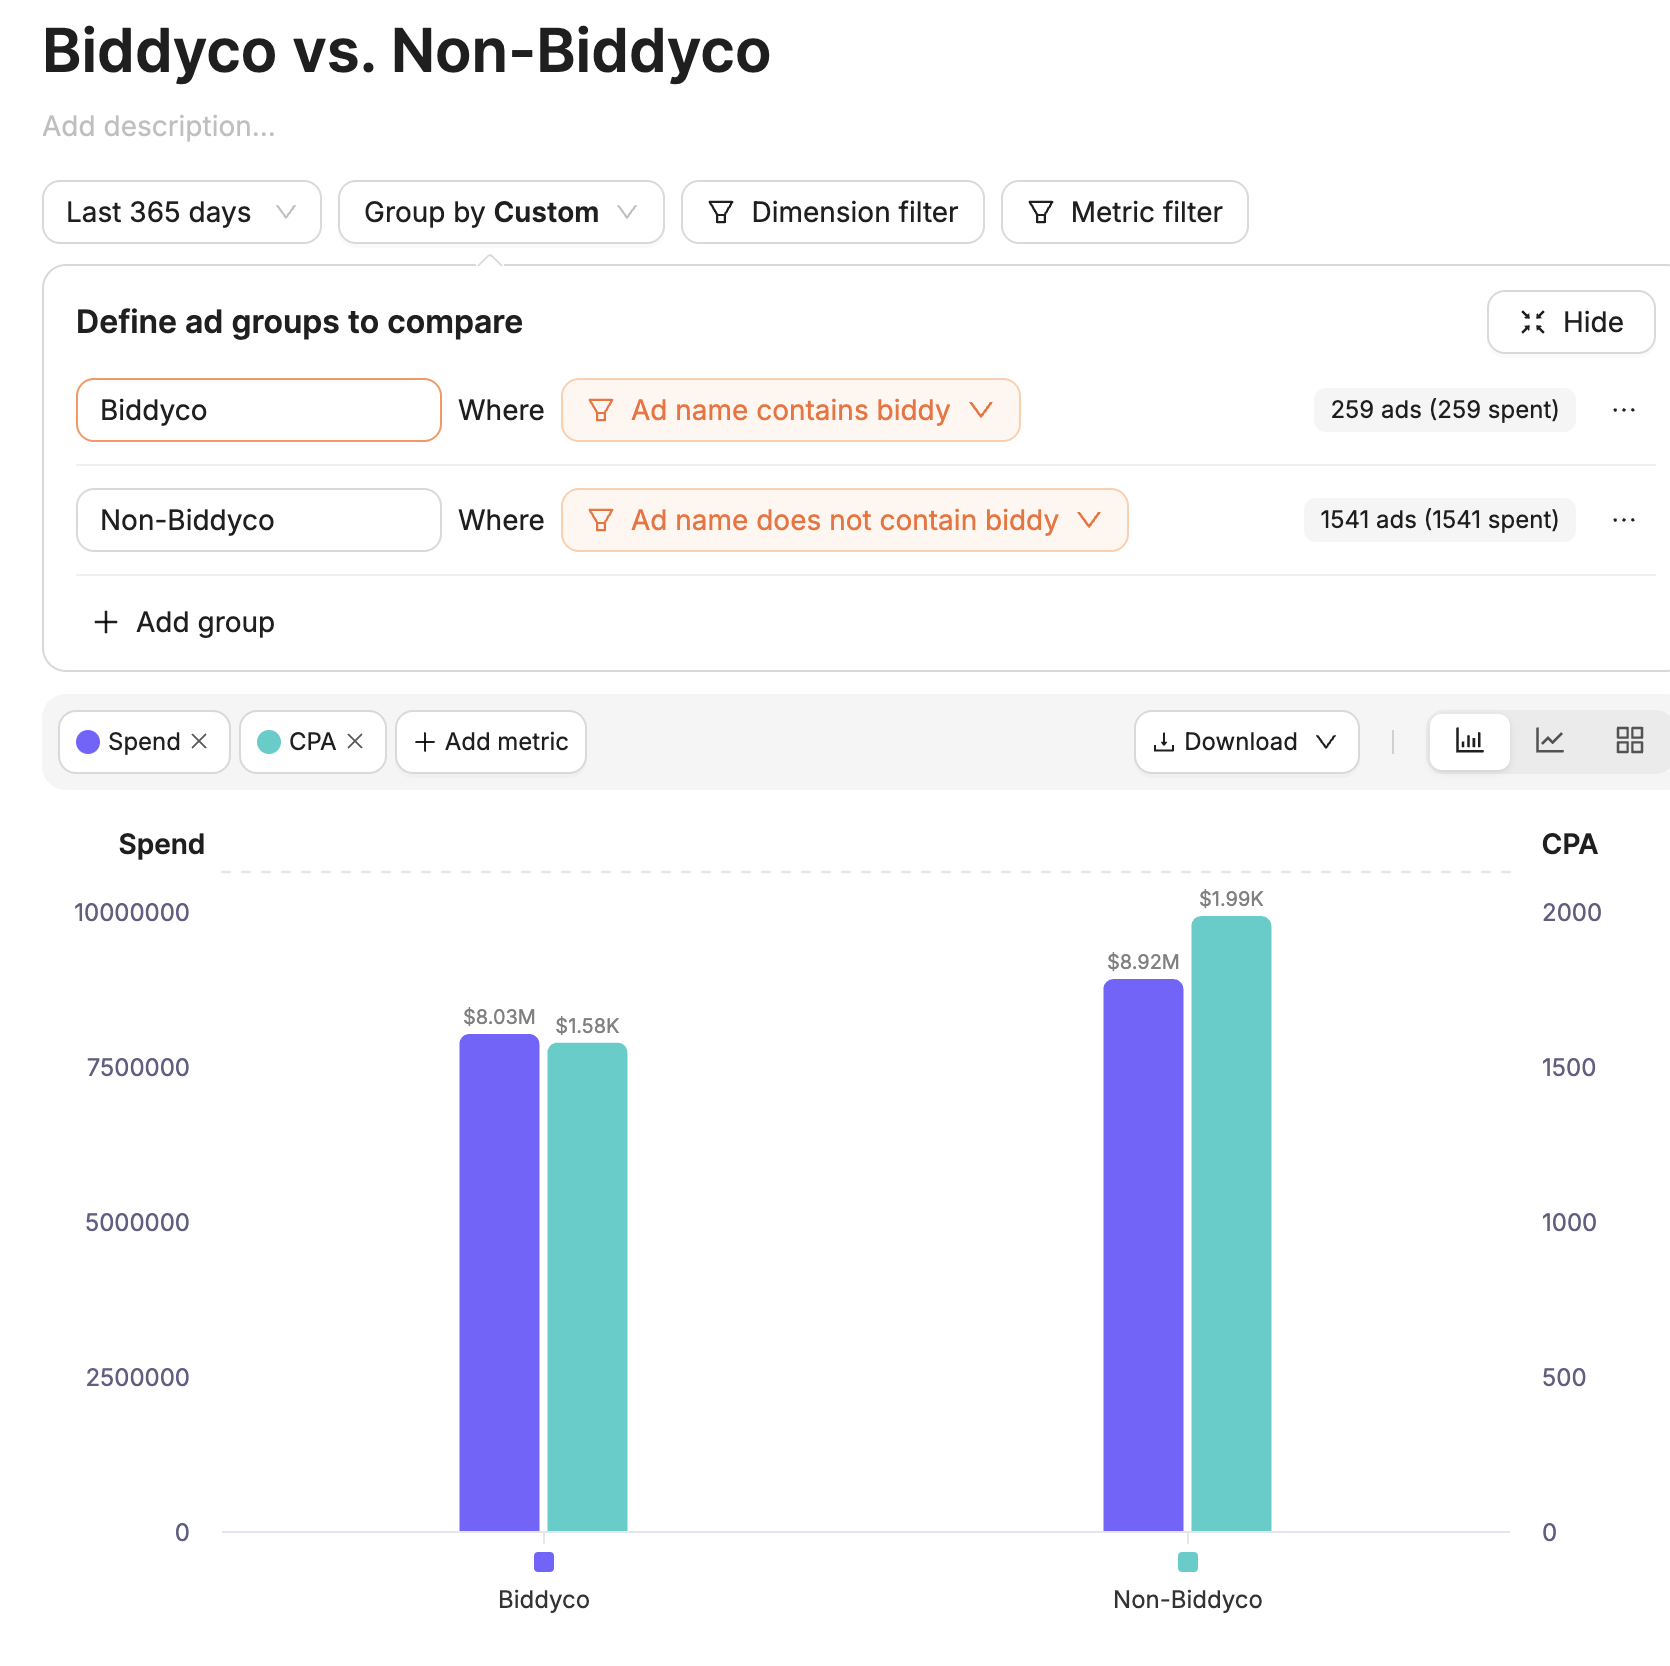Click the '259 ads (259 spent)' badge

1444,410
